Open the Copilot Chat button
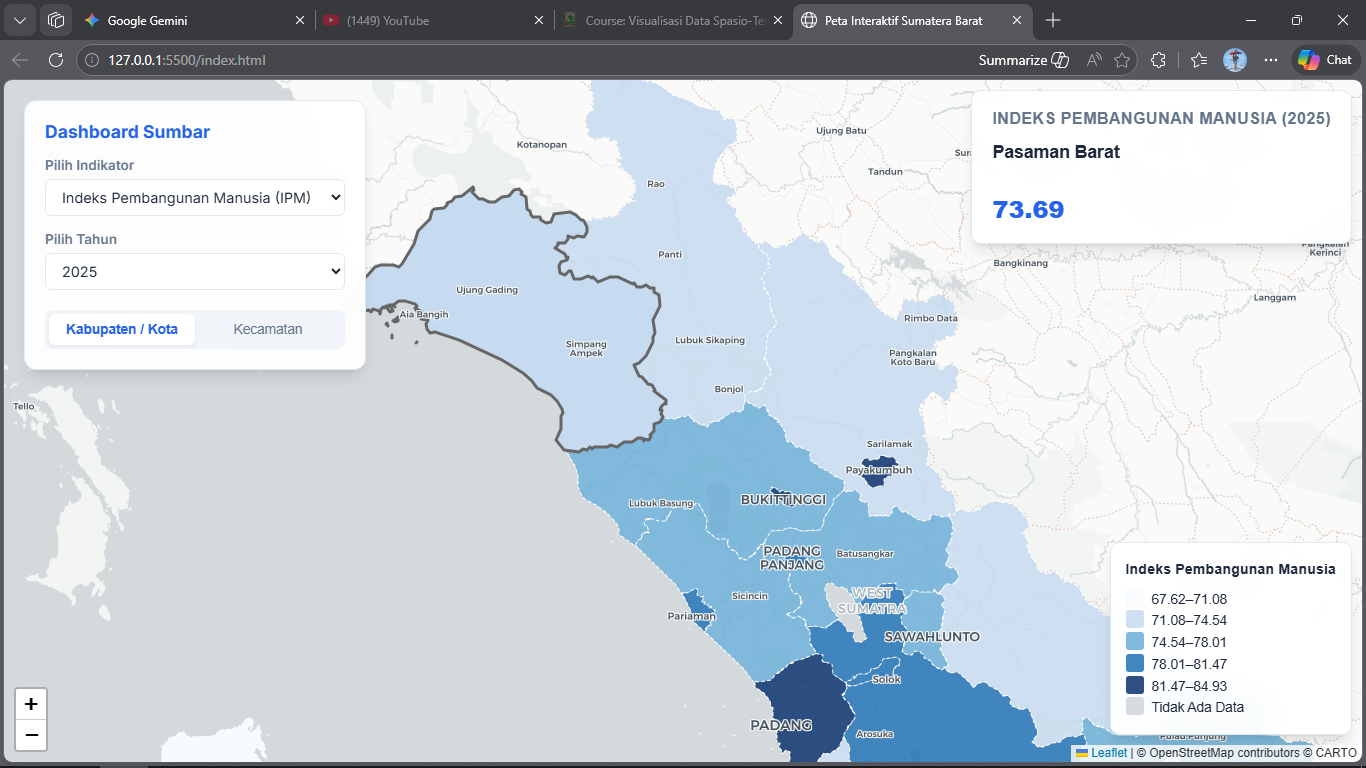The height and width of the screenshot is (768, 1366). tap(1325, 60)
